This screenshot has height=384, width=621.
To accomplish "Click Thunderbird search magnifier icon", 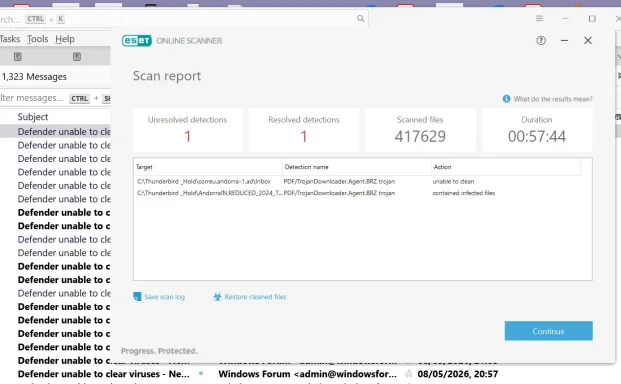I will click(x=360, y=19).
